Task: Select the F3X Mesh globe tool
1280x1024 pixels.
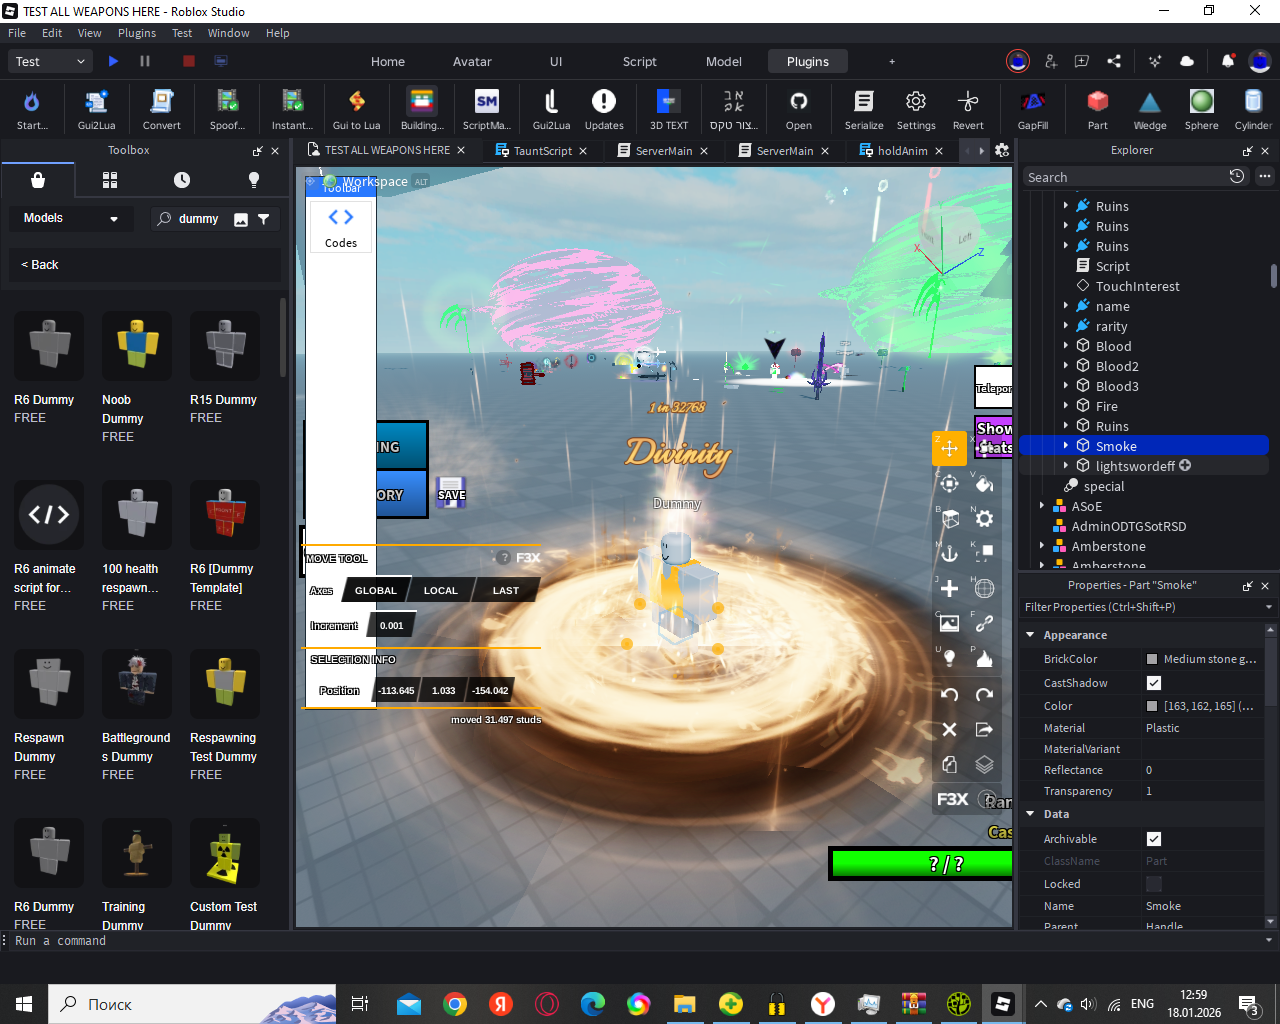Action: click(x=984, y=589)
